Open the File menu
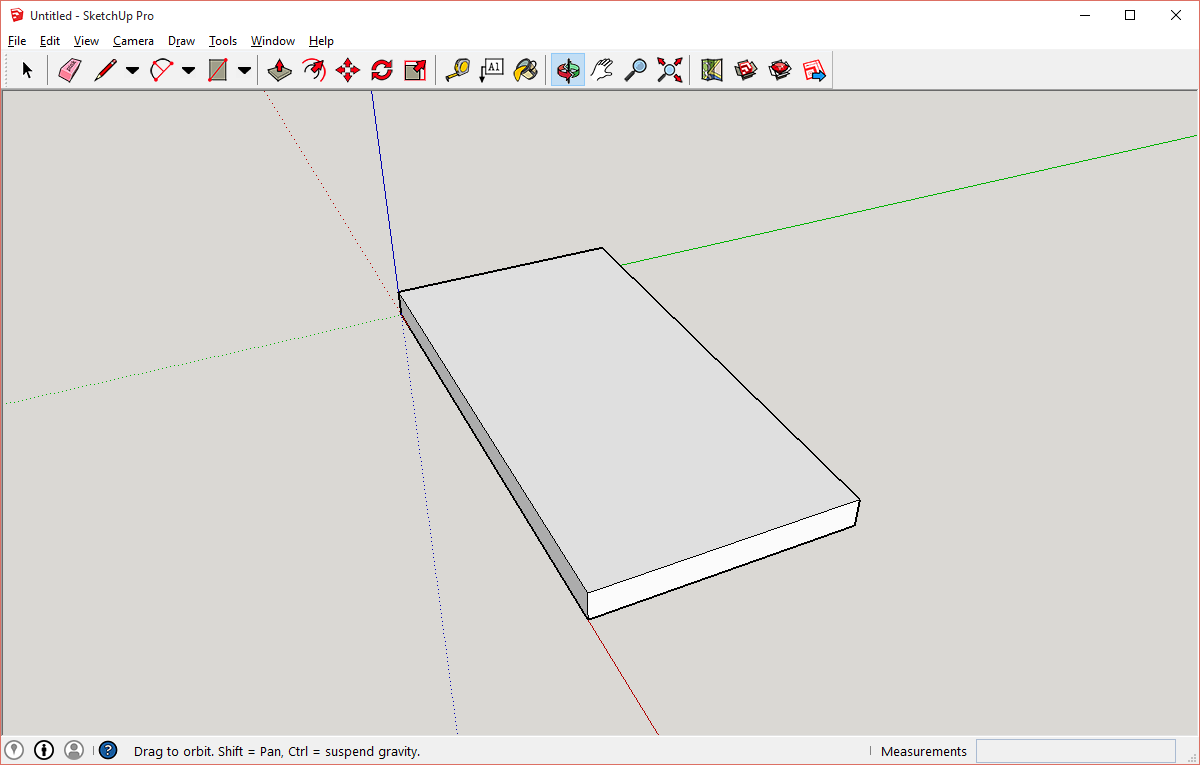Viewport: 1200px width, 765px height. pos(17,41)
